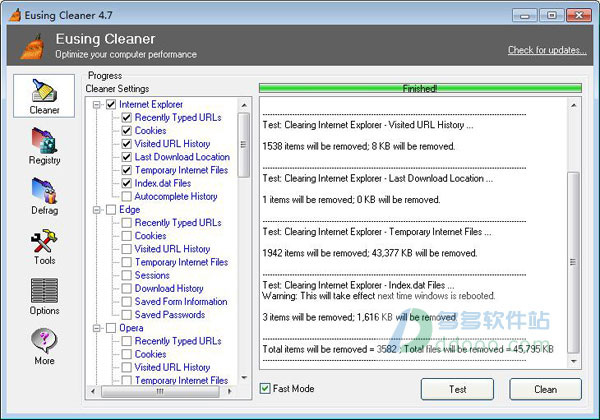
Task: Check Visited URL History under Edge
Action: point(127,249)
